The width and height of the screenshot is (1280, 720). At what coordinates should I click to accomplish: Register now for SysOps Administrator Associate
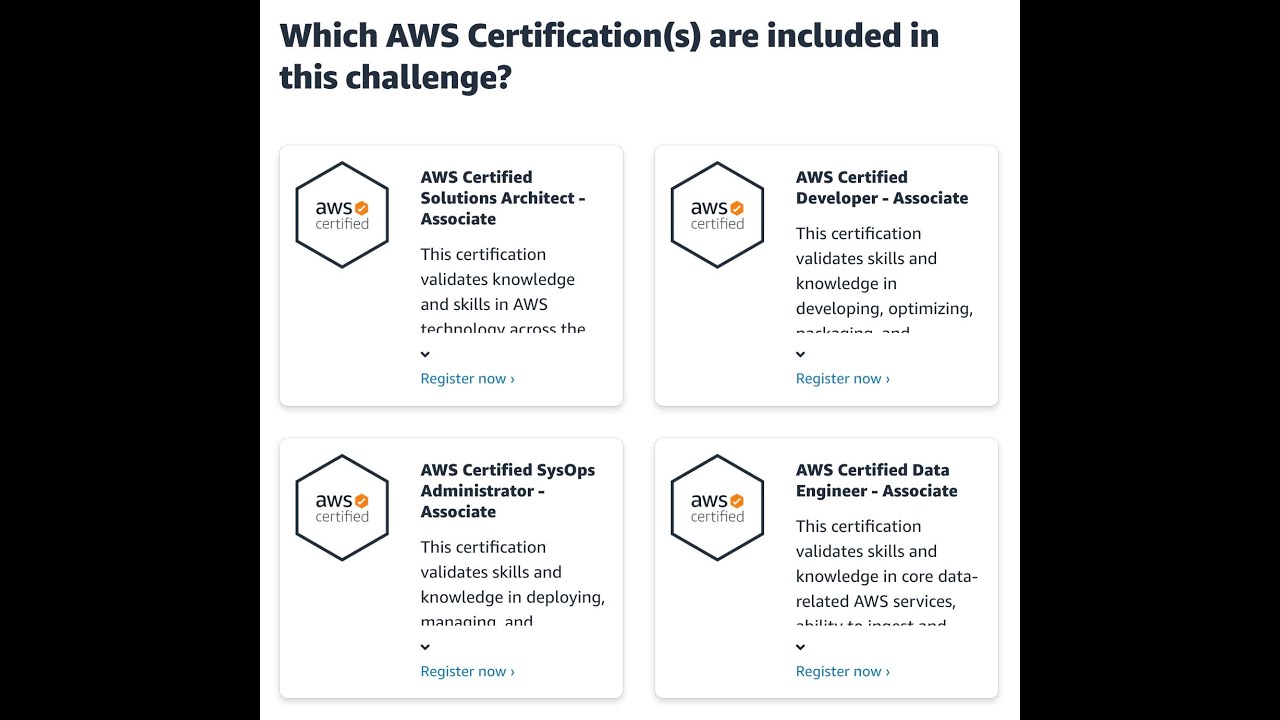(x=467, y=672)
